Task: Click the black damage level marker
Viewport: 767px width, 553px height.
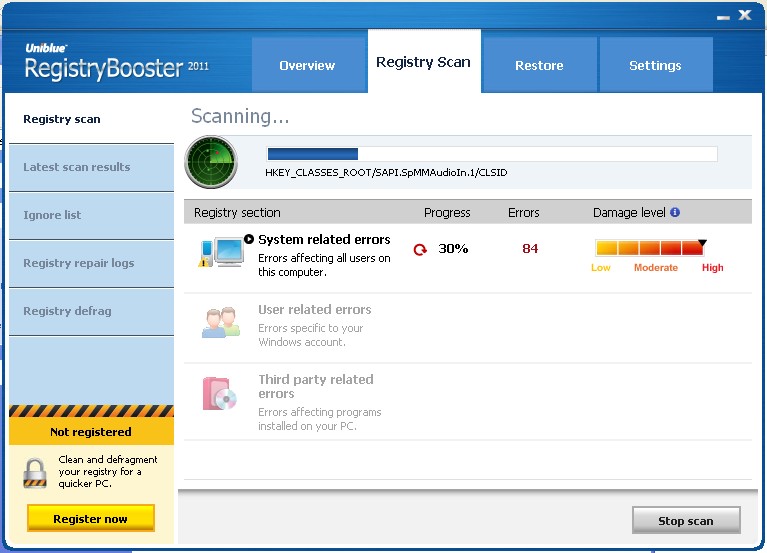Action: pyautogui.click(x=702, y=243)
